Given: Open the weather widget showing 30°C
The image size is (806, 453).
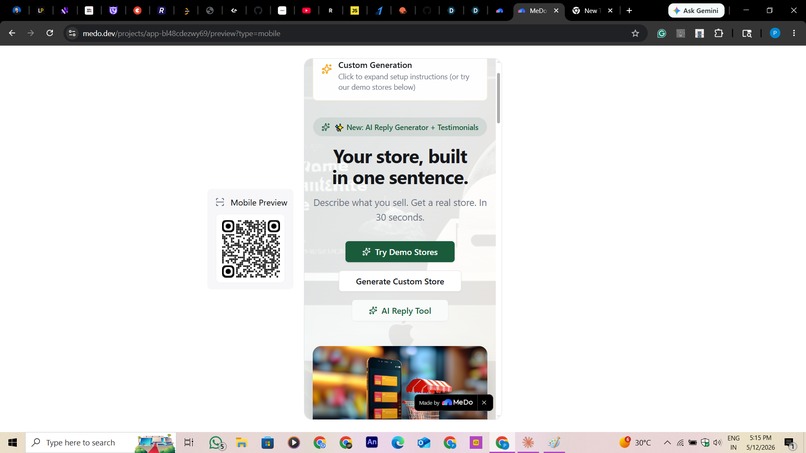Looking at the screenshot, I should click(x=635, y=442).
